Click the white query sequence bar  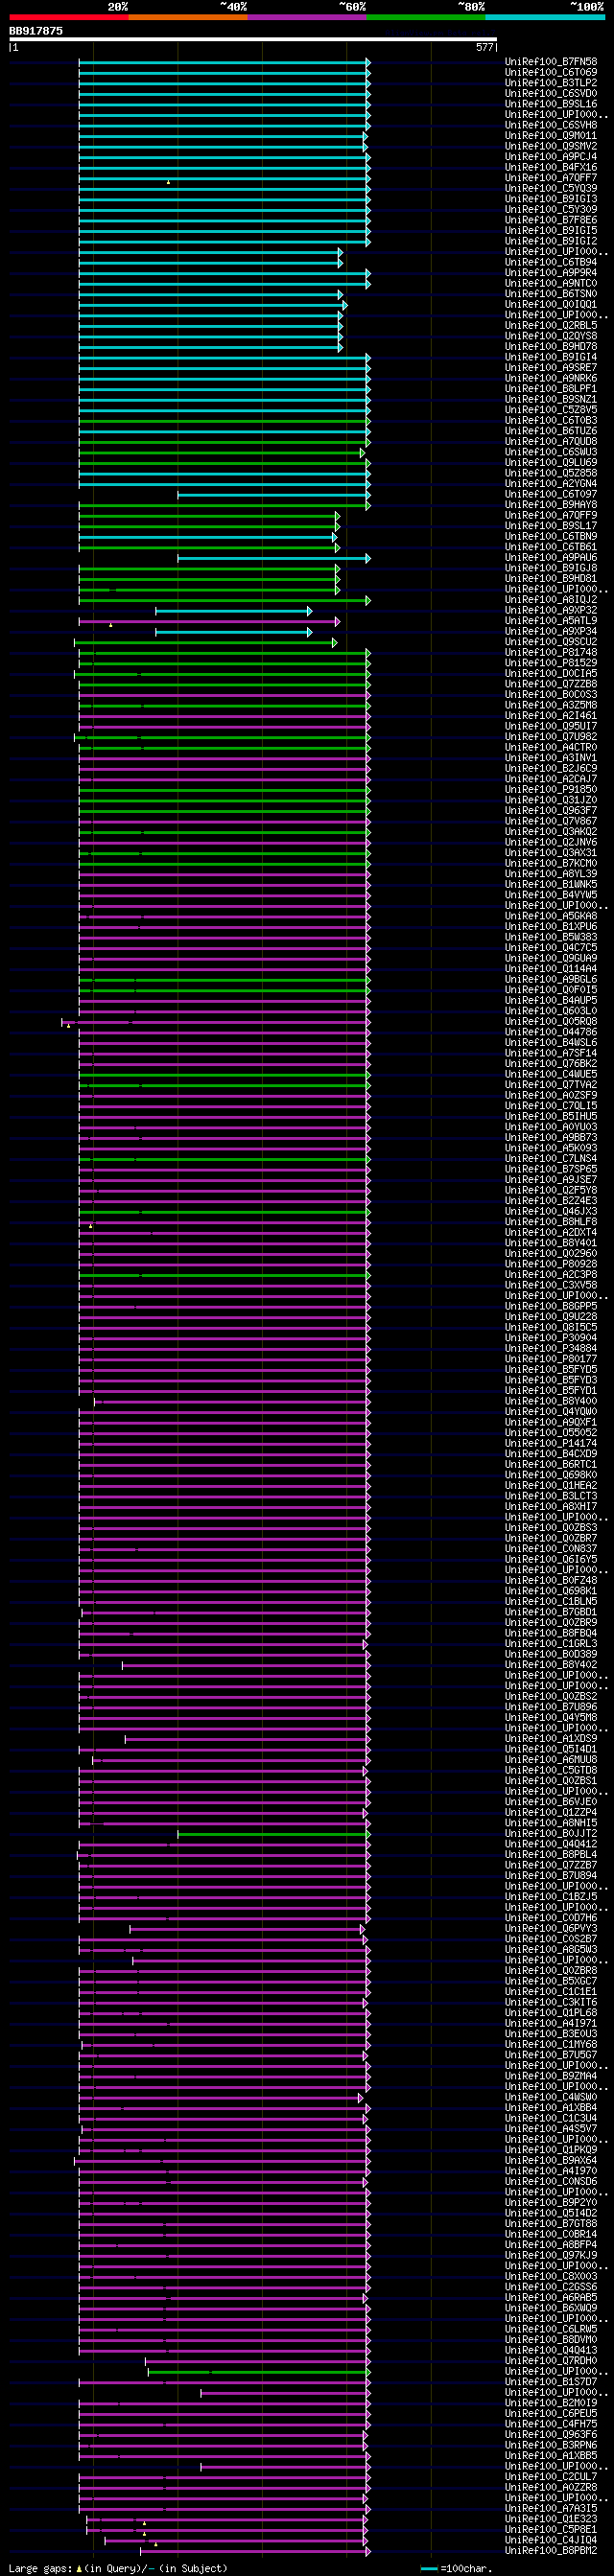coord(253,40)
